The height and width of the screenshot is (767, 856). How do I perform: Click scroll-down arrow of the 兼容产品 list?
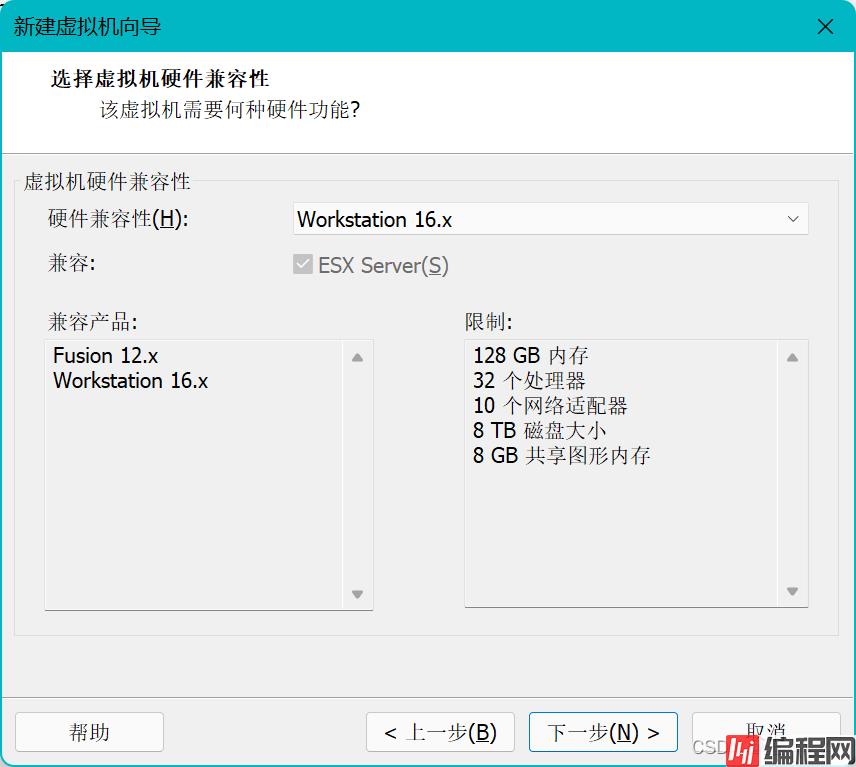pos(357,594)
